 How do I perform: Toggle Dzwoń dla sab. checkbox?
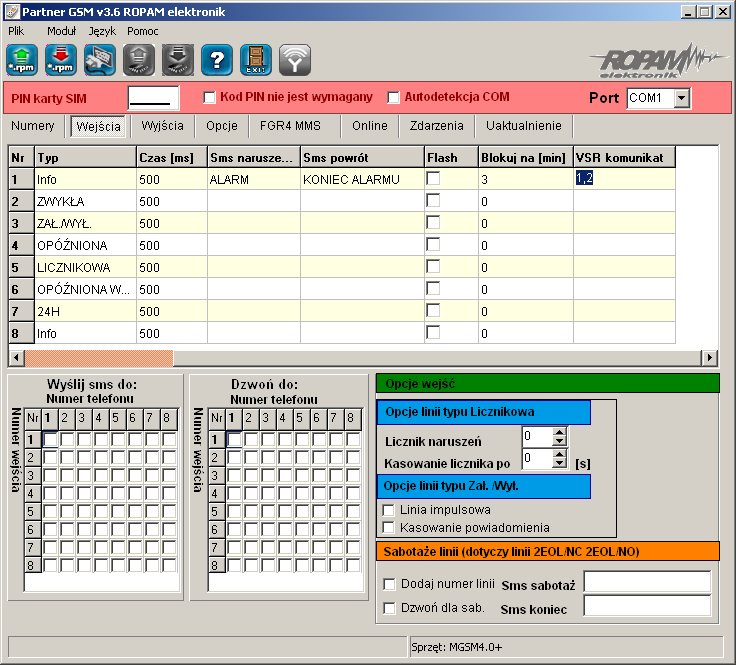point(389,609)
